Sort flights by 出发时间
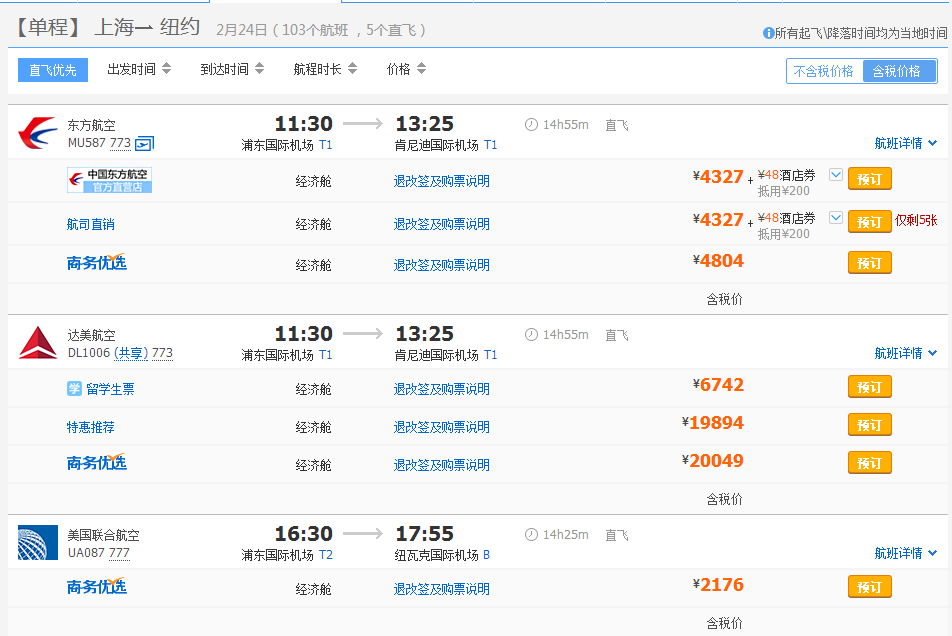 (139, 69)
